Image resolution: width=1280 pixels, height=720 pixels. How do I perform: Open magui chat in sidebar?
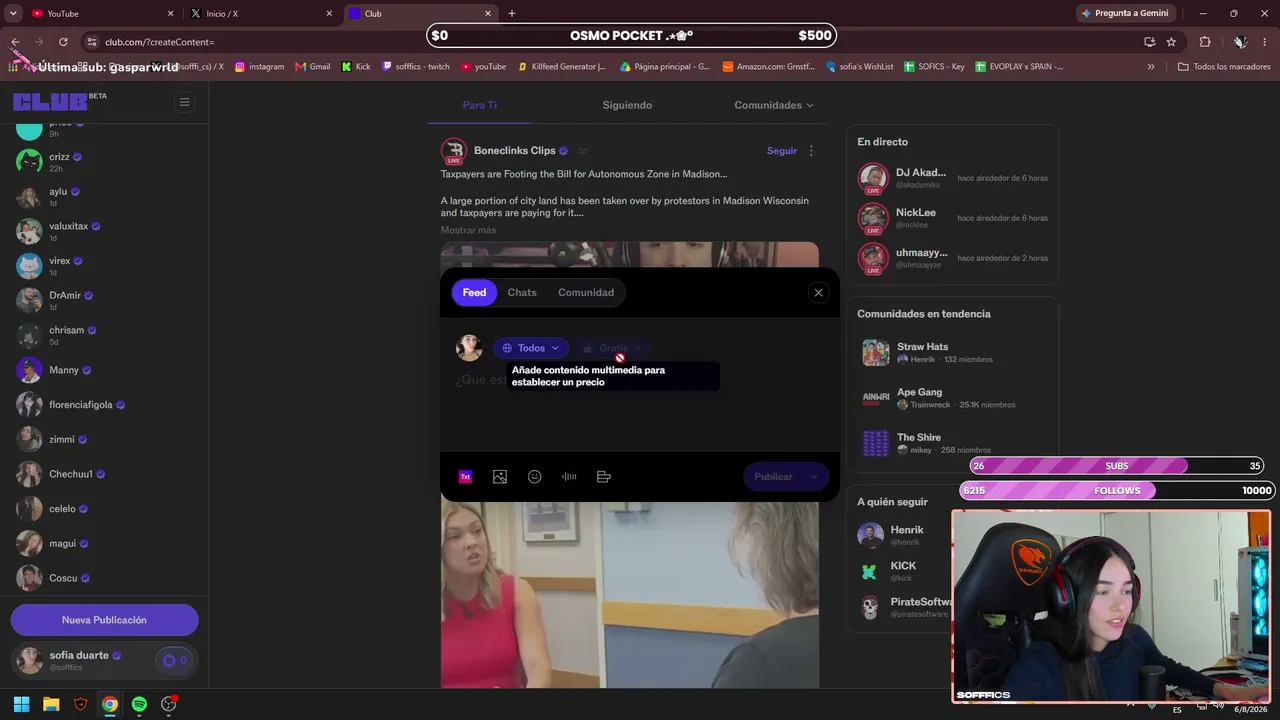[104, 544]
